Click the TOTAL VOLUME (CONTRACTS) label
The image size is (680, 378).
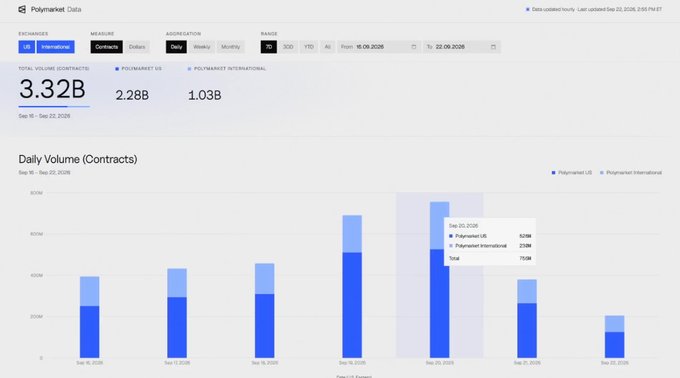tap(54, 68)
